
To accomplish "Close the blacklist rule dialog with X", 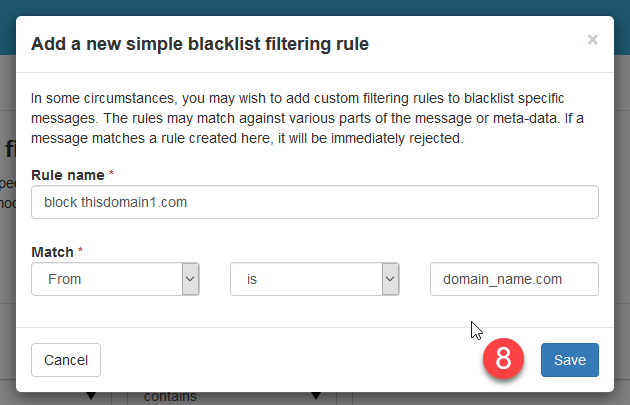I will coord(592,40).
